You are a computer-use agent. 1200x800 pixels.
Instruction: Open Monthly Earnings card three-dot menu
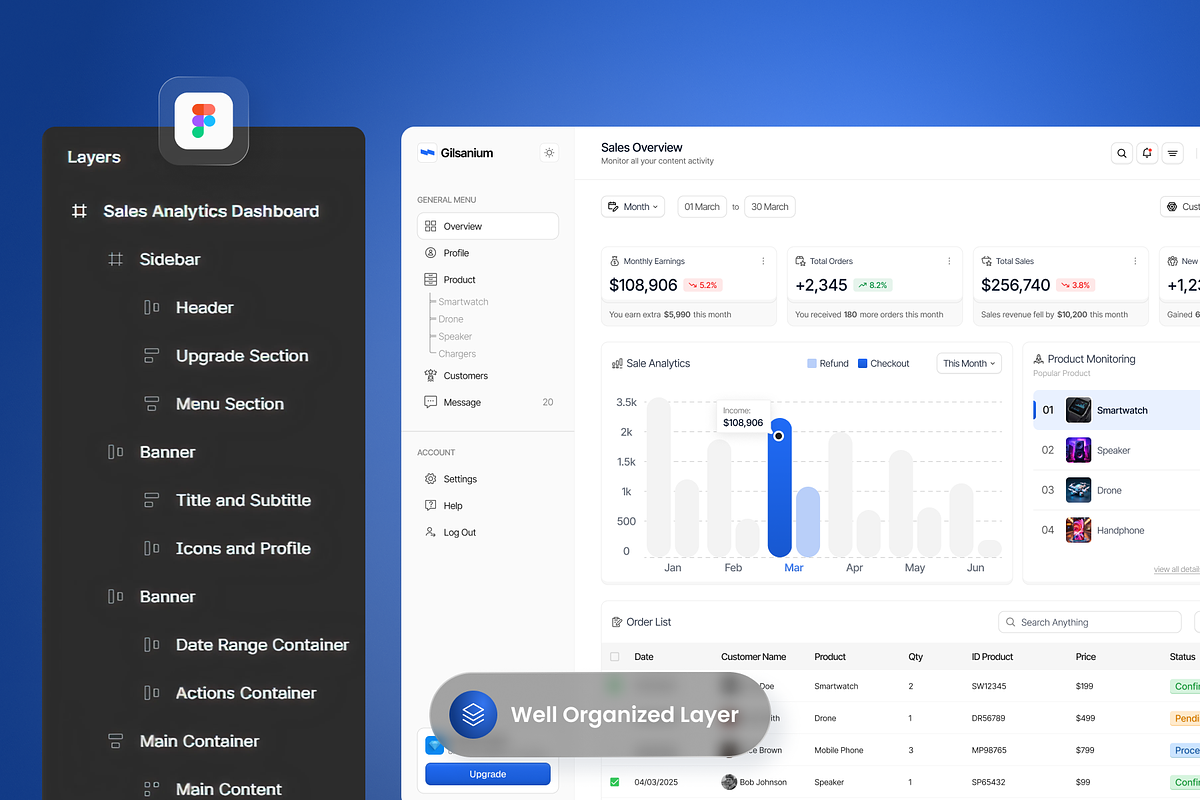(763, 261)
